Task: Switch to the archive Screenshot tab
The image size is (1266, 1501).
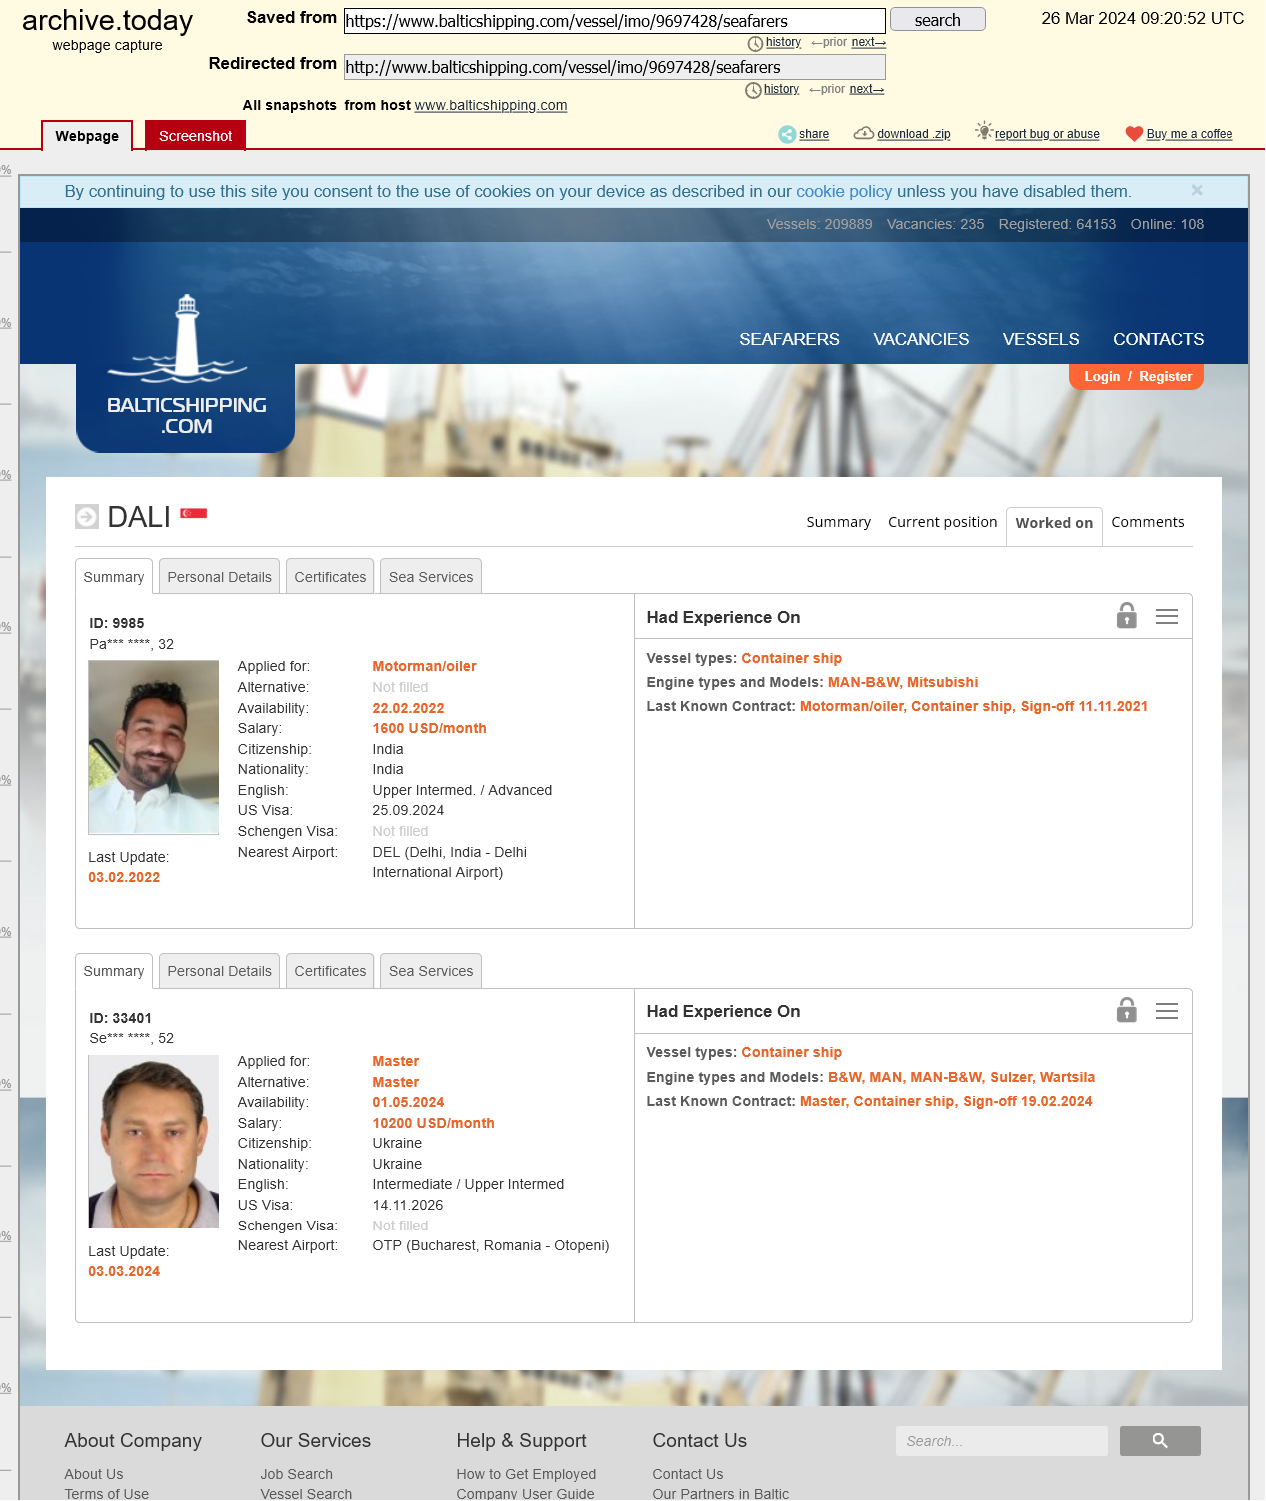Action: click(195, 136)
